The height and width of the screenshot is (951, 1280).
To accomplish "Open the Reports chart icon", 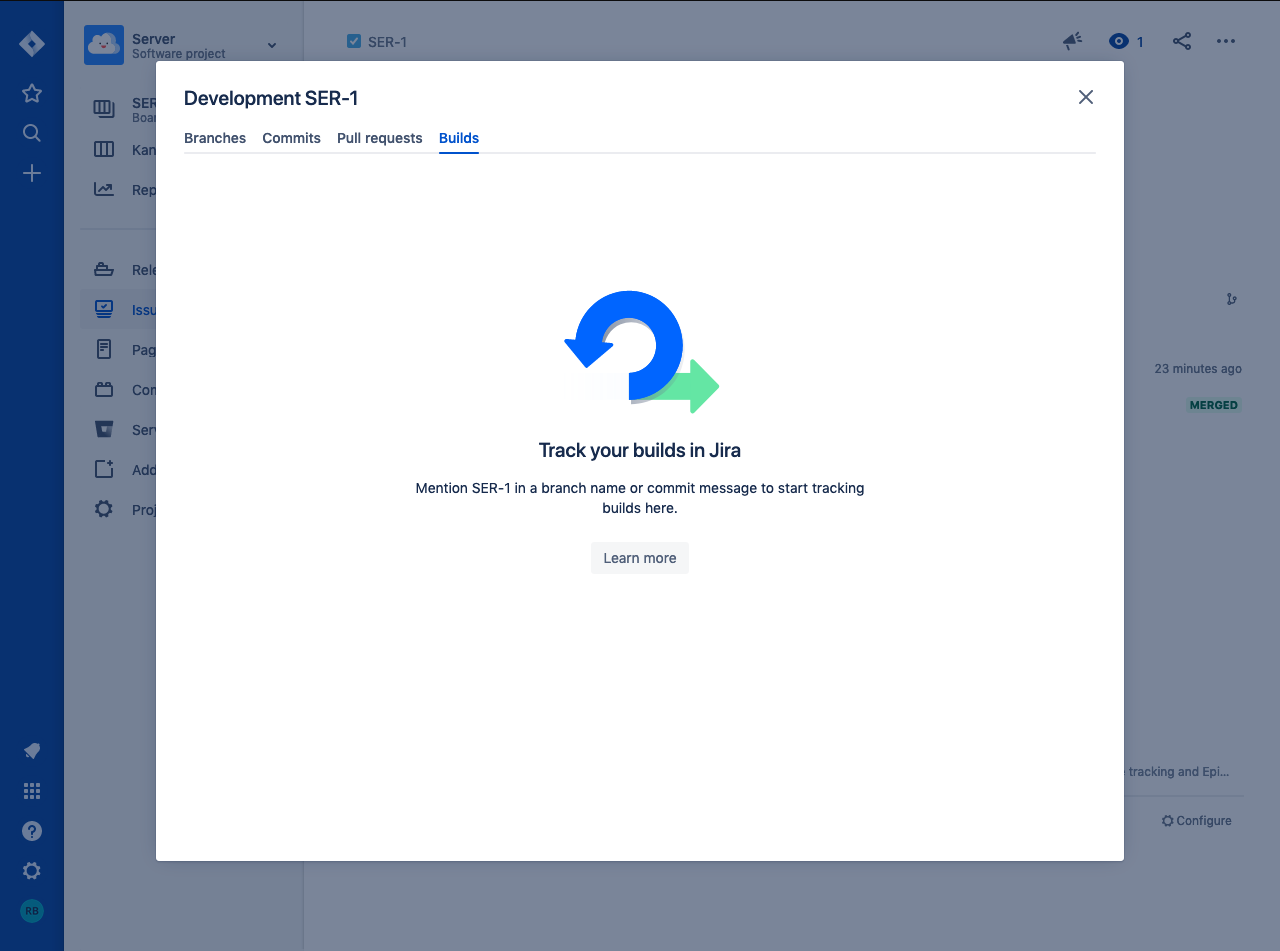I will coord(104,189).
